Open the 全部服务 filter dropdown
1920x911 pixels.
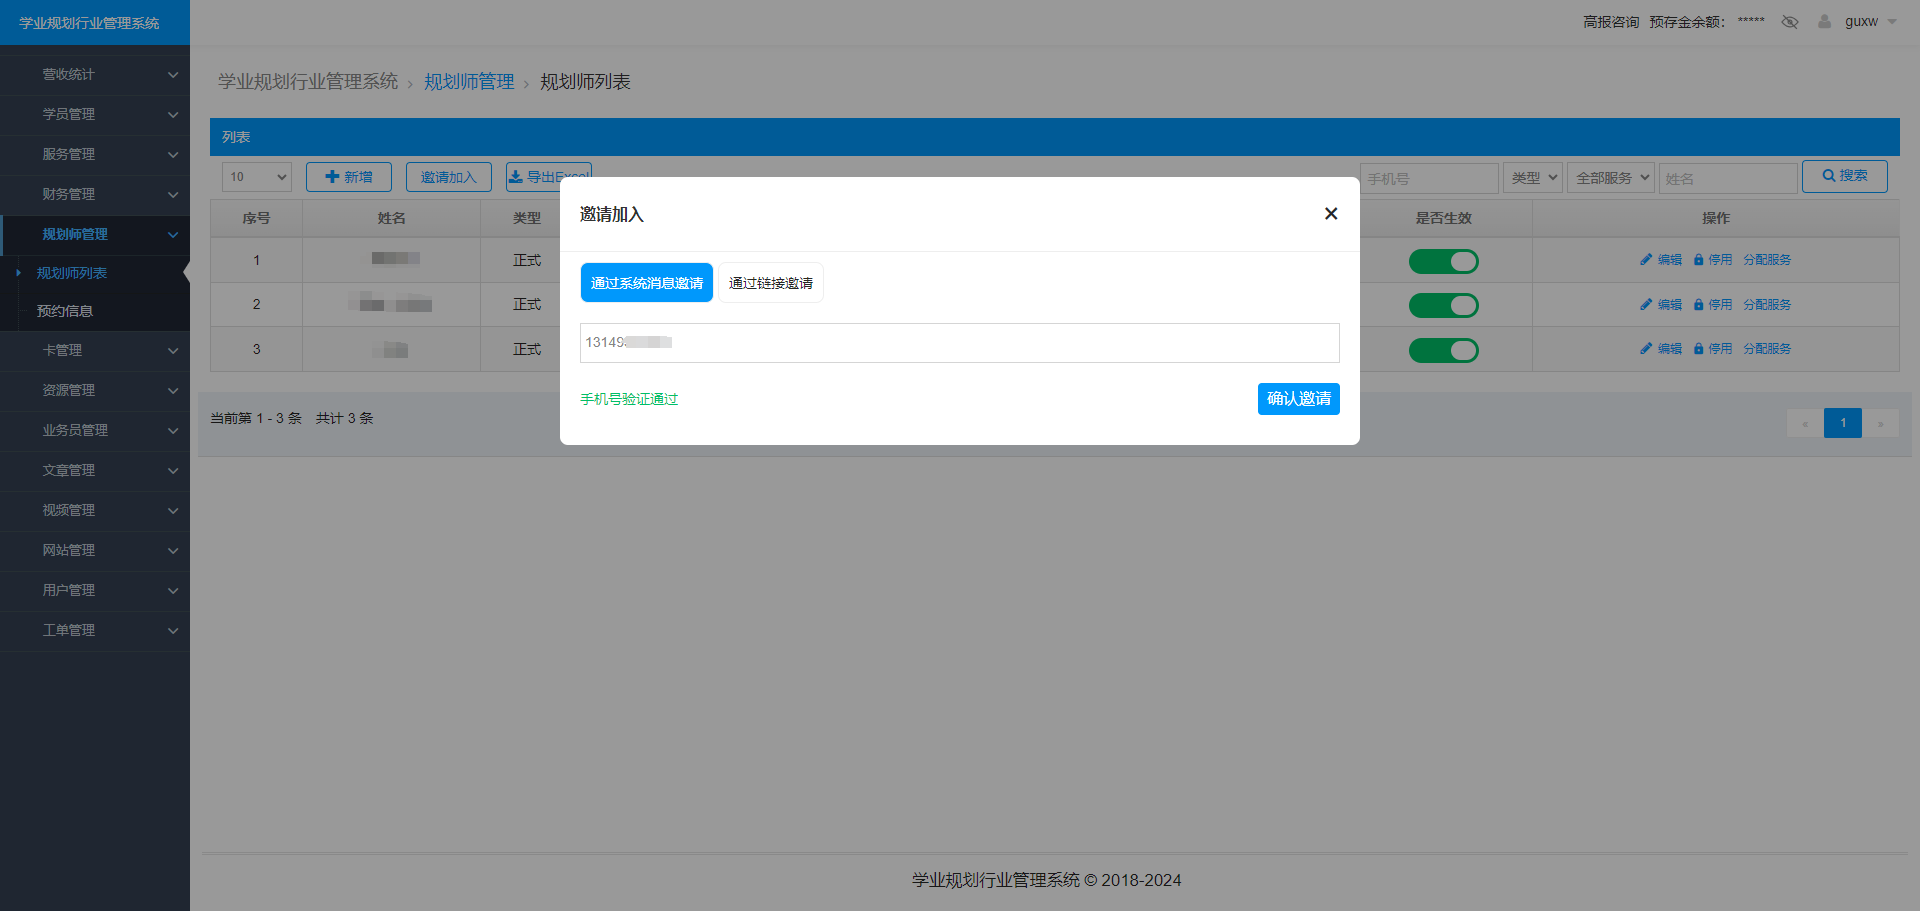click(x=1609, y=177)
